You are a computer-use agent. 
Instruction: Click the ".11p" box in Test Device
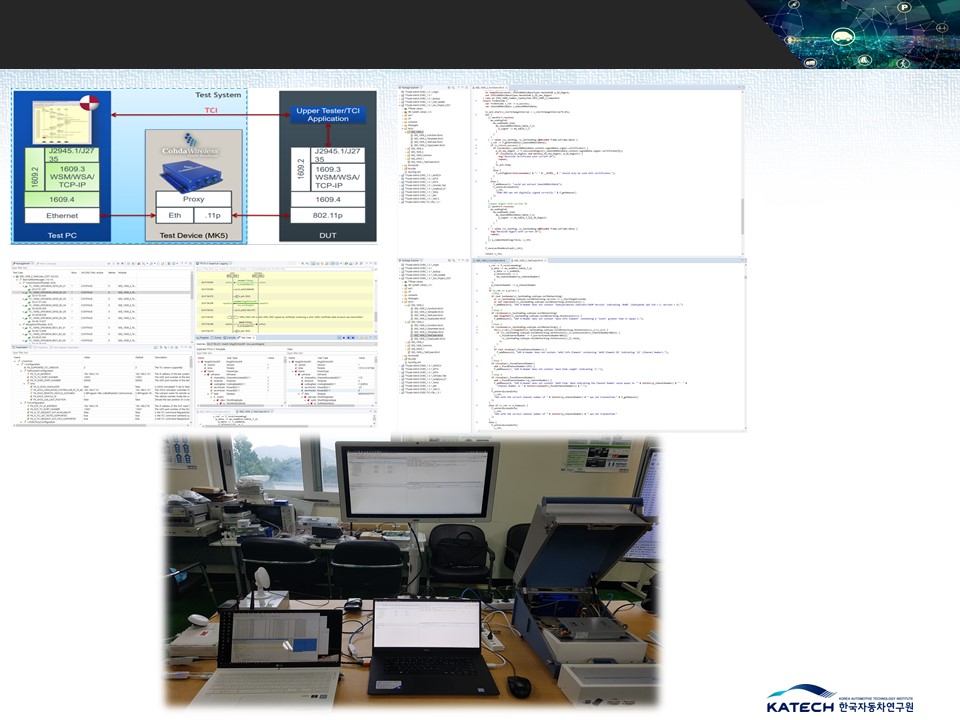click(212, 216)
